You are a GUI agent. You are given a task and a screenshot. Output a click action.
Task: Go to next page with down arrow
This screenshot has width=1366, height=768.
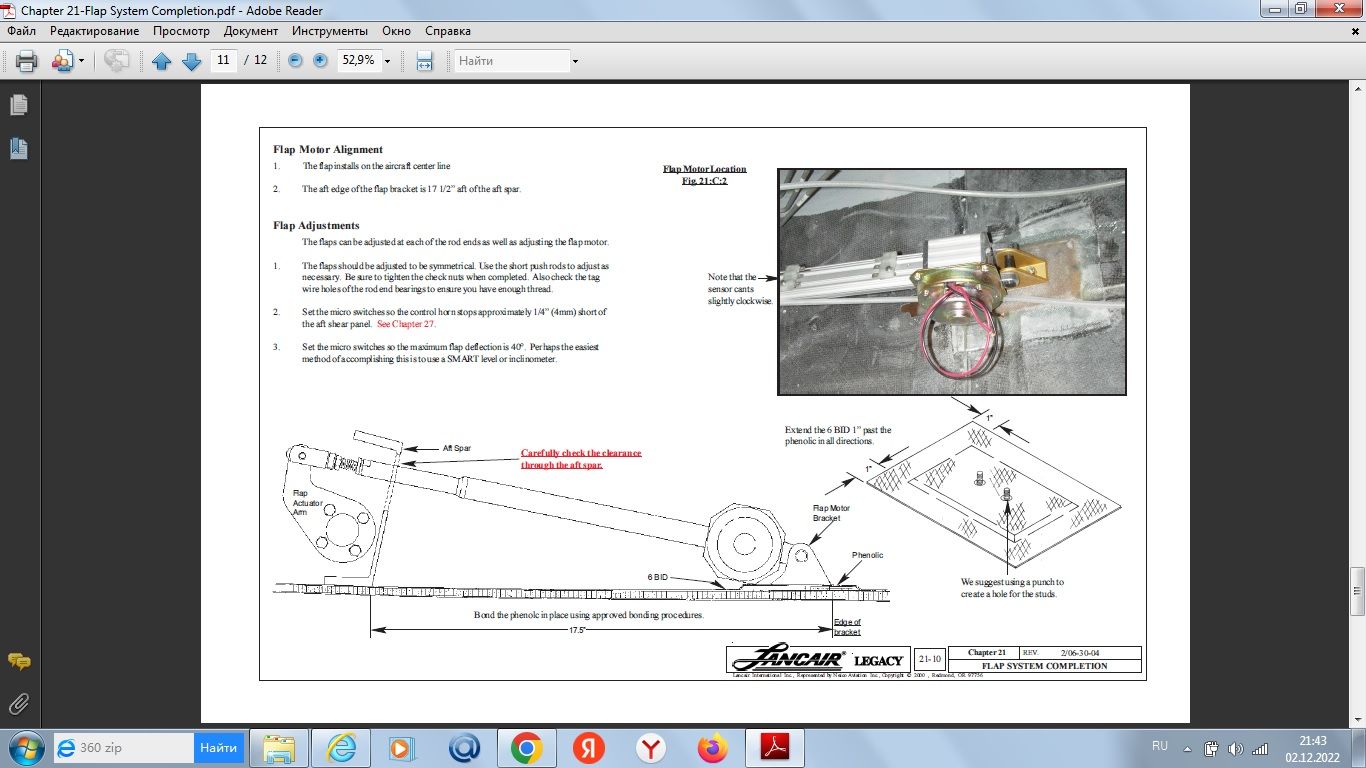tap(191, 61)
